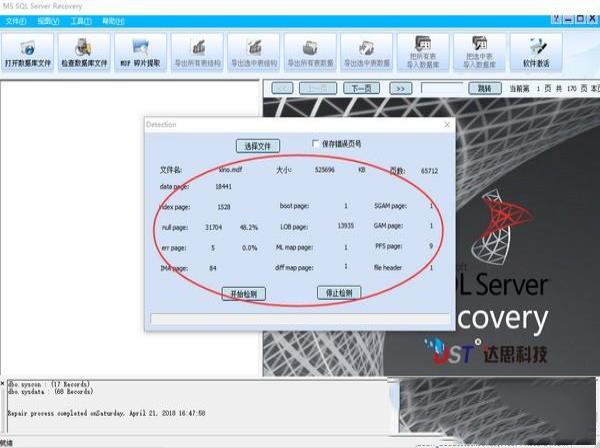Tick the 保存错误页号 checkbox in Detection dialog
The width and height of the screenshot is (600, 448).
point(316,144)
